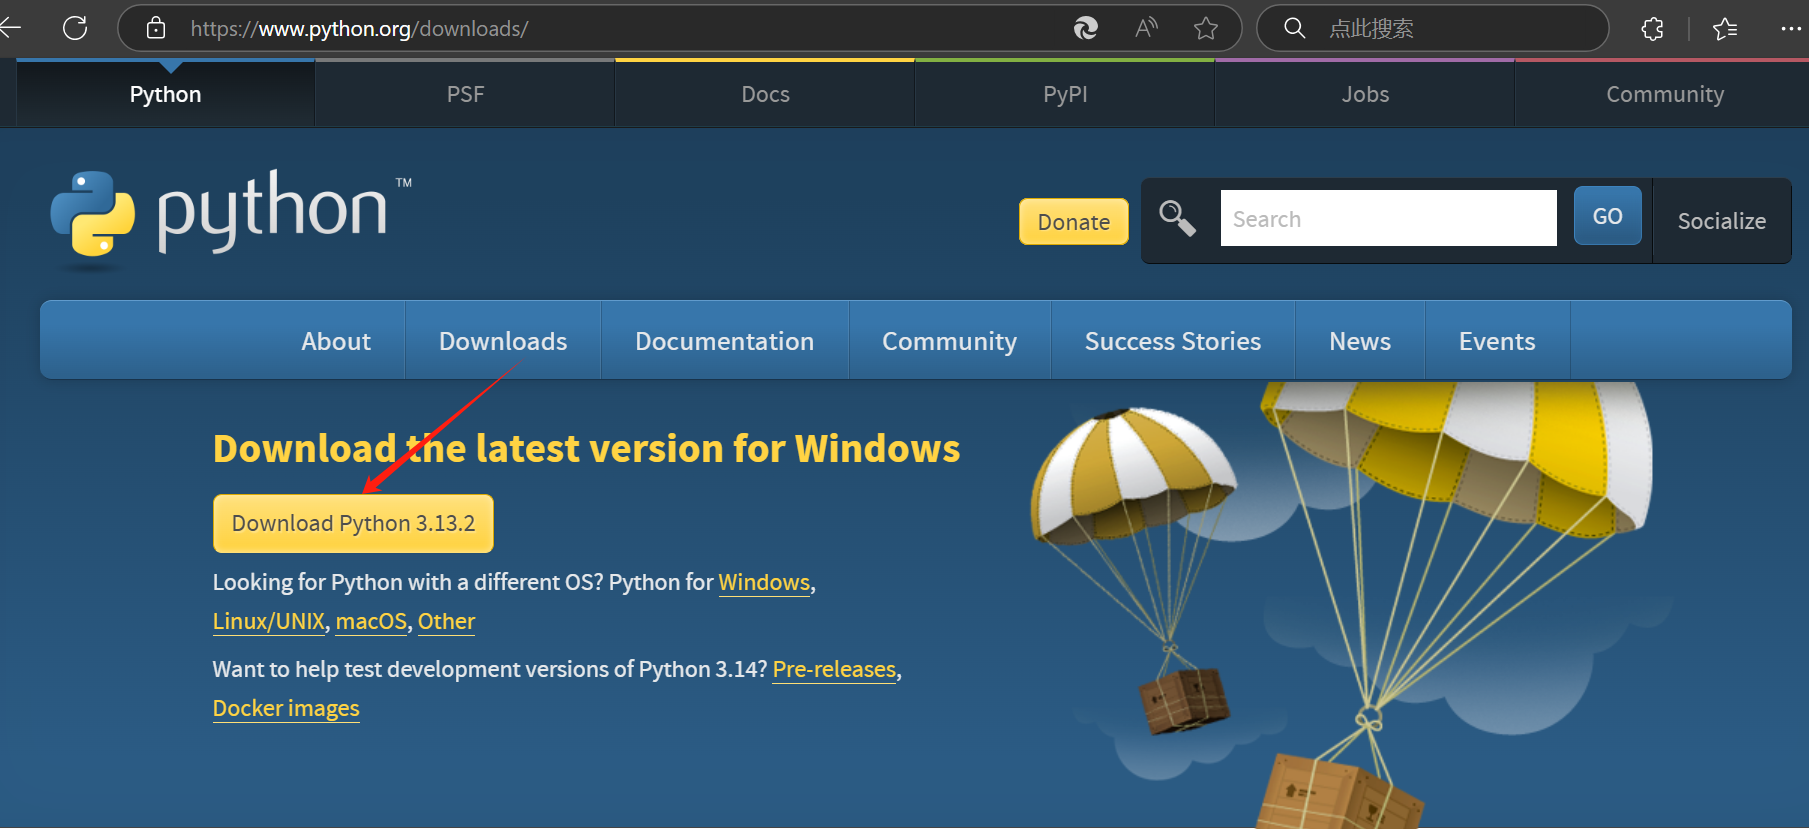Screen dimensions: 1809x829
Task: Open the Success Stories navigation menu
Action: coord(1173,341)
